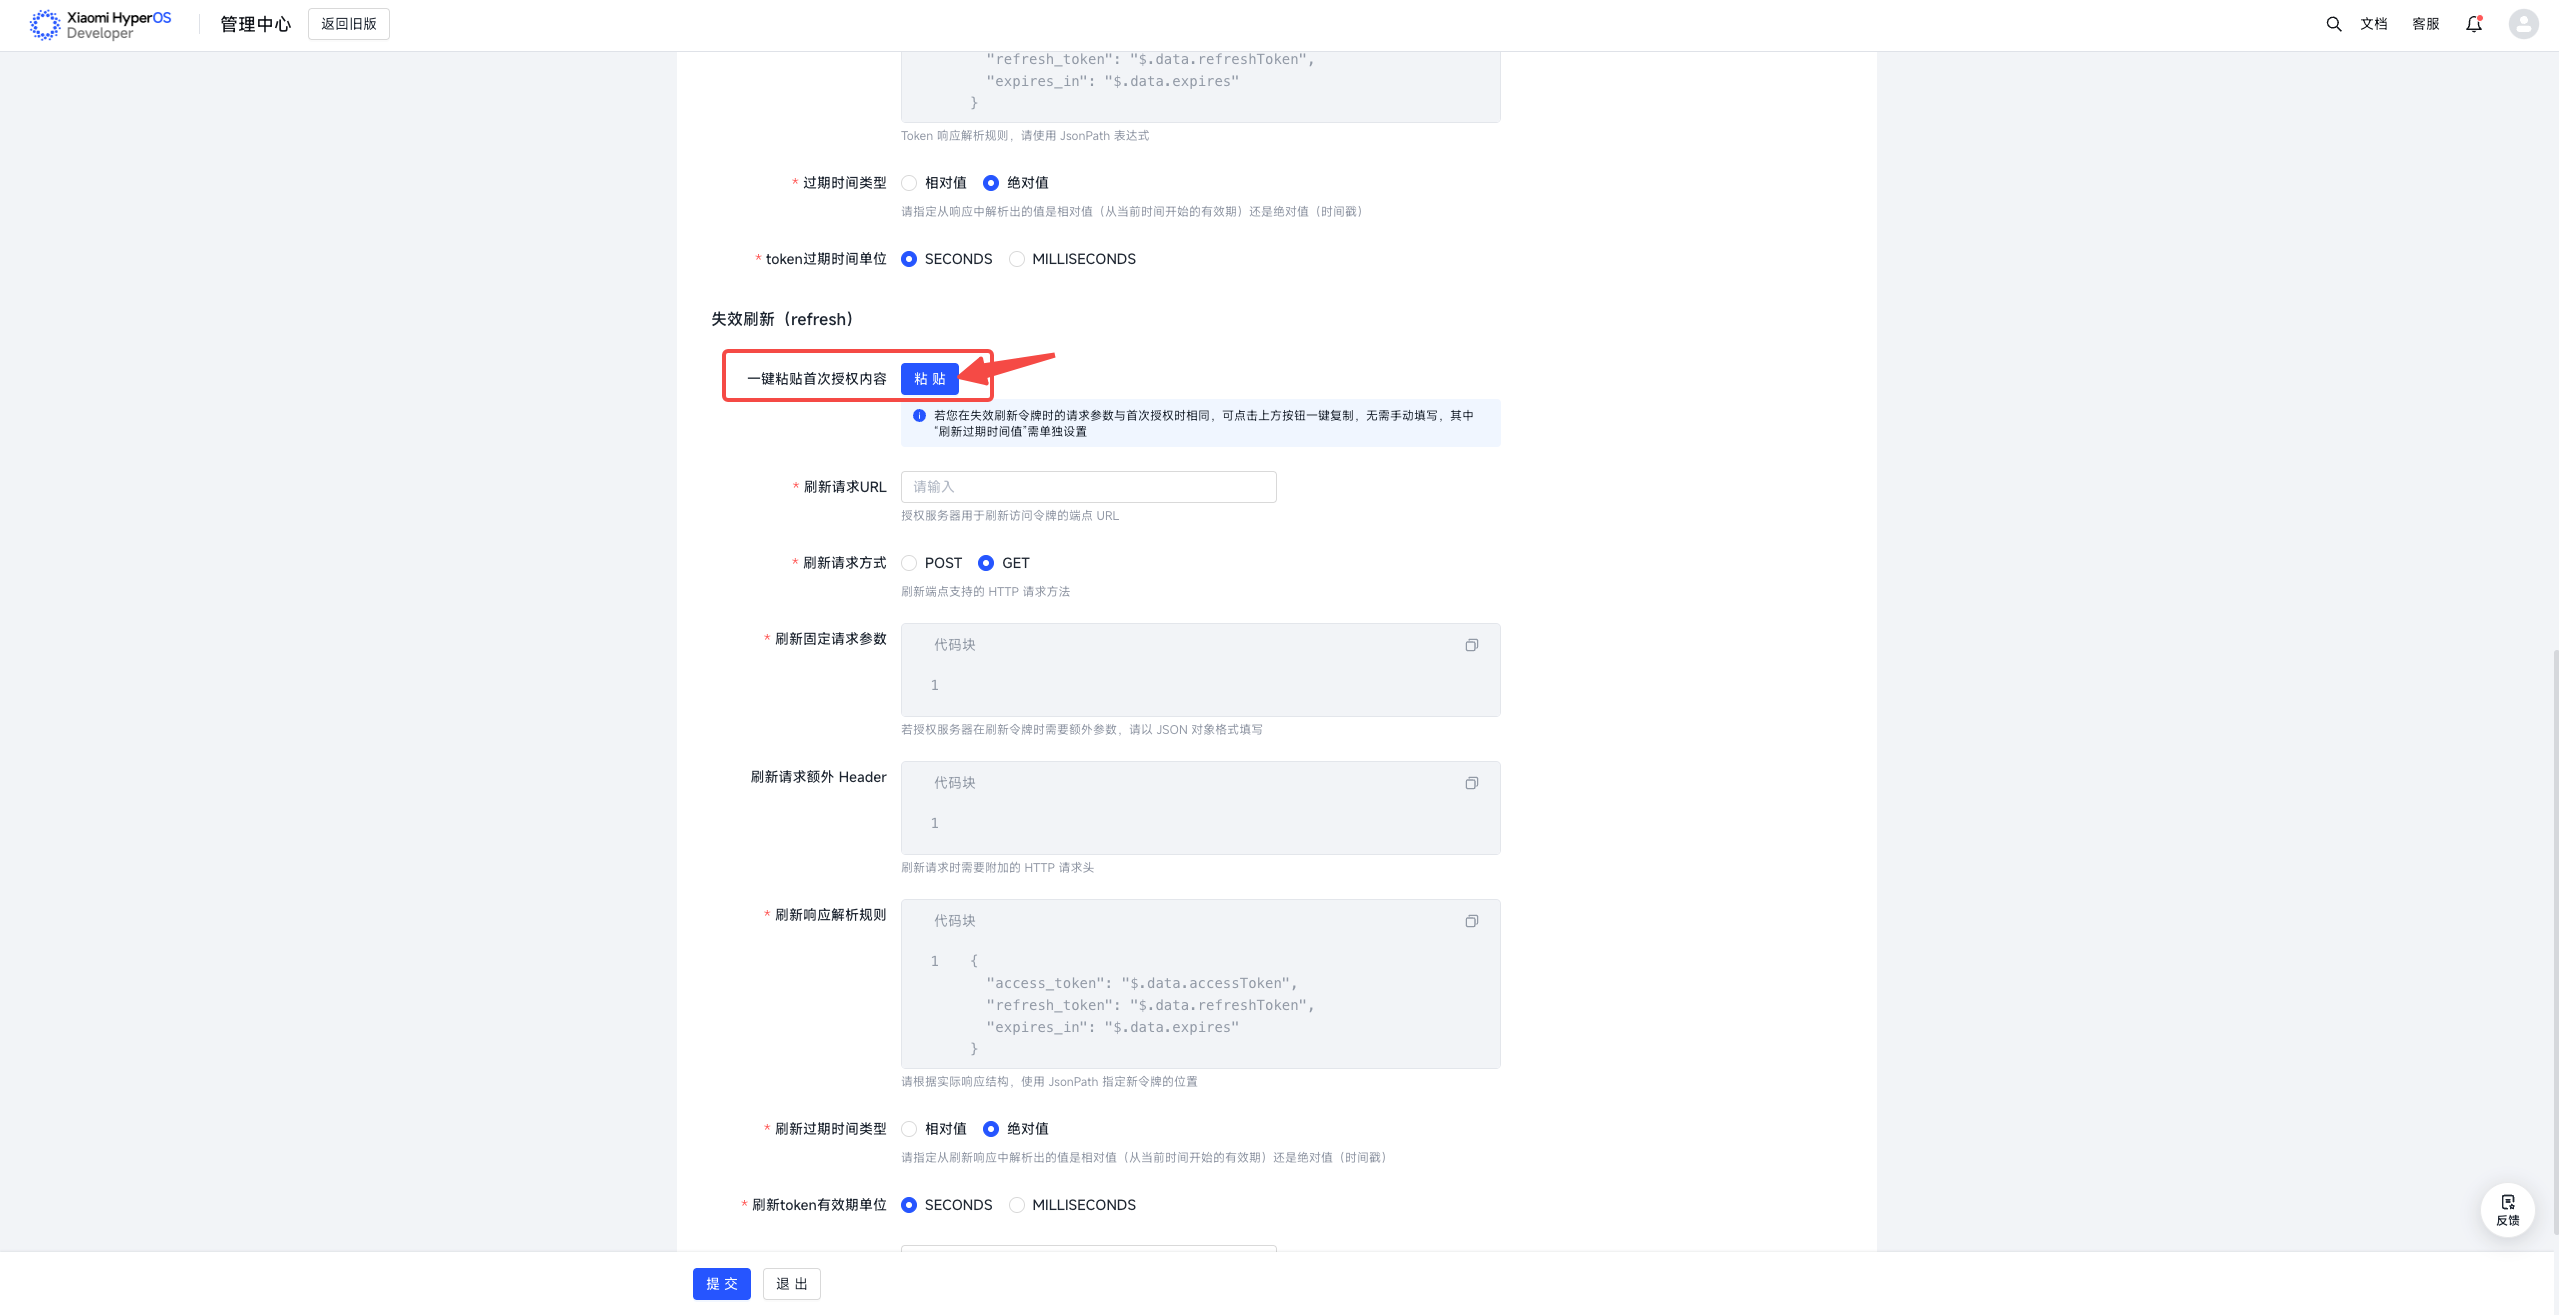Choose MILLISECONDS for token过期时间单位
The height and width of the screenshot is (1315, 2559).
coord(1017,259)
